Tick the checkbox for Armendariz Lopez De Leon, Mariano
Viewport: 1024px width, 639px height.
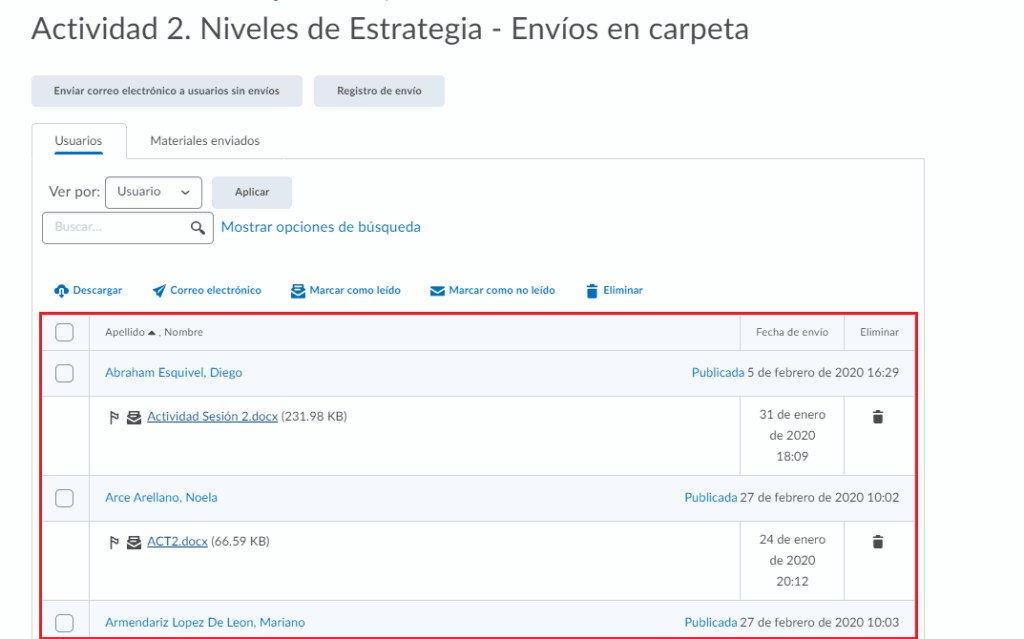[x=64, y=623]
